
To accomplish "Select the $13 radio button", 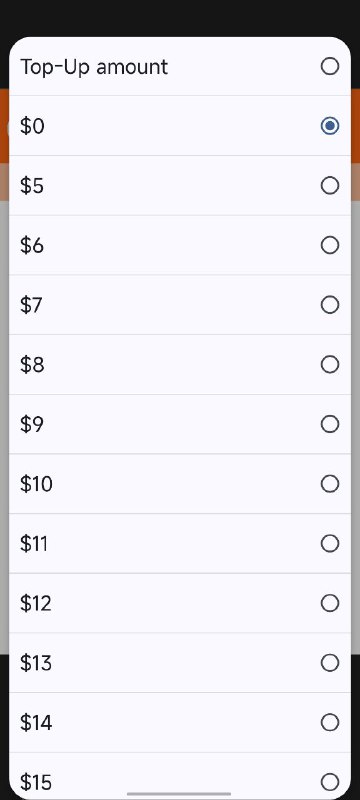I will pyautogui.click(x=330, y=663).
